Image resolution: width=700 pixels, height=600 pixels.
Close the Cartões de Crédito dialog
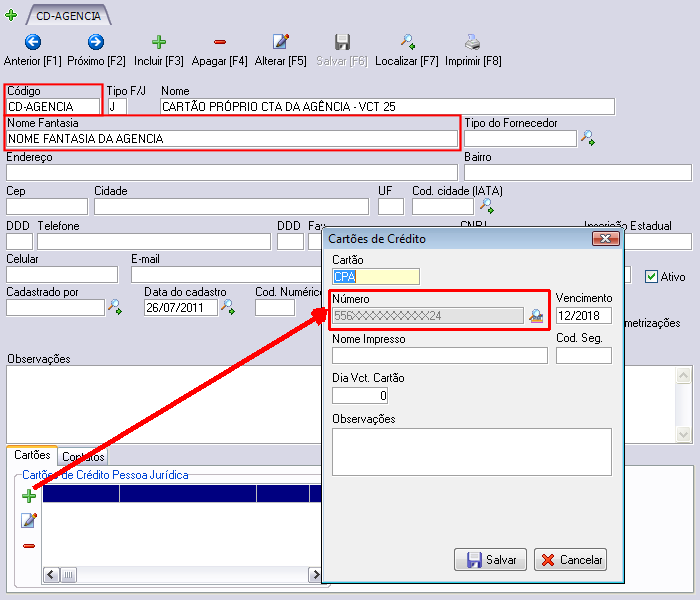(x=605, y=239)
